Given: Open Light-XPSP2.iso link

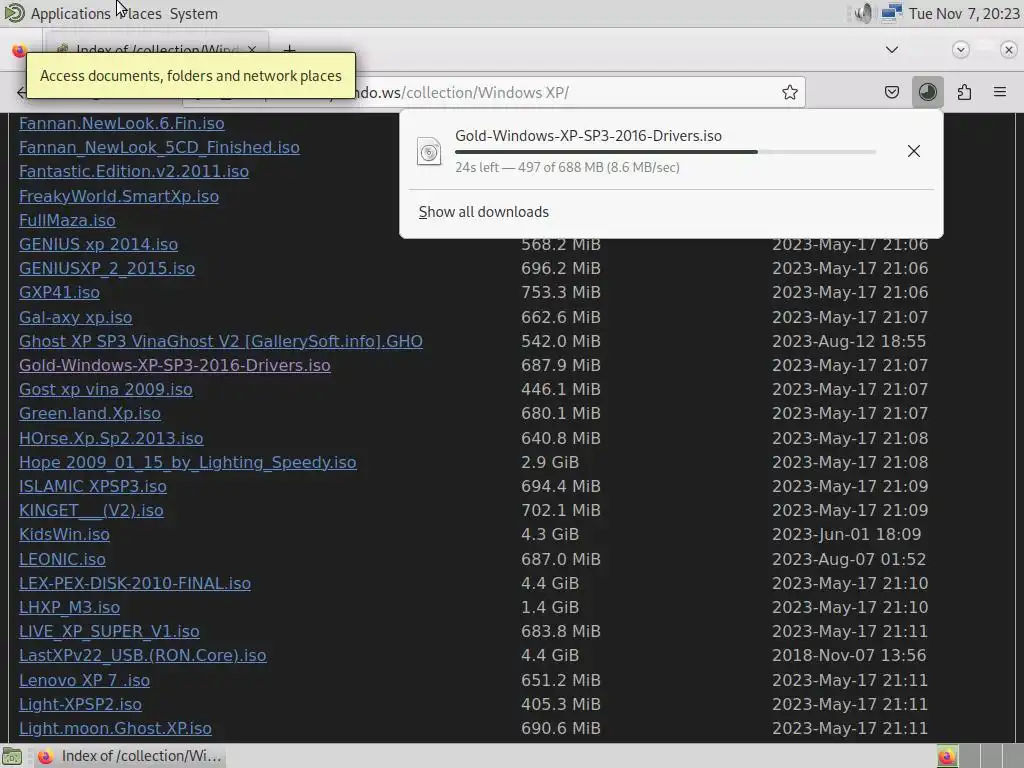Looking at the screenshot, I should click(80, 704).
